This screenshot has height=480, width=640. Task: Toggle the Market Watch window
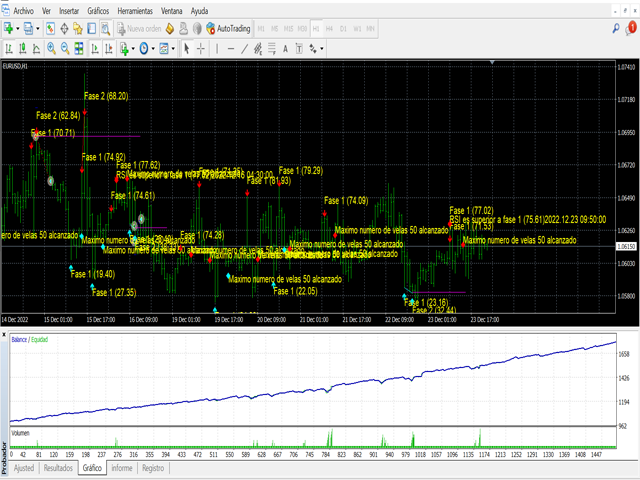point(50,29)
